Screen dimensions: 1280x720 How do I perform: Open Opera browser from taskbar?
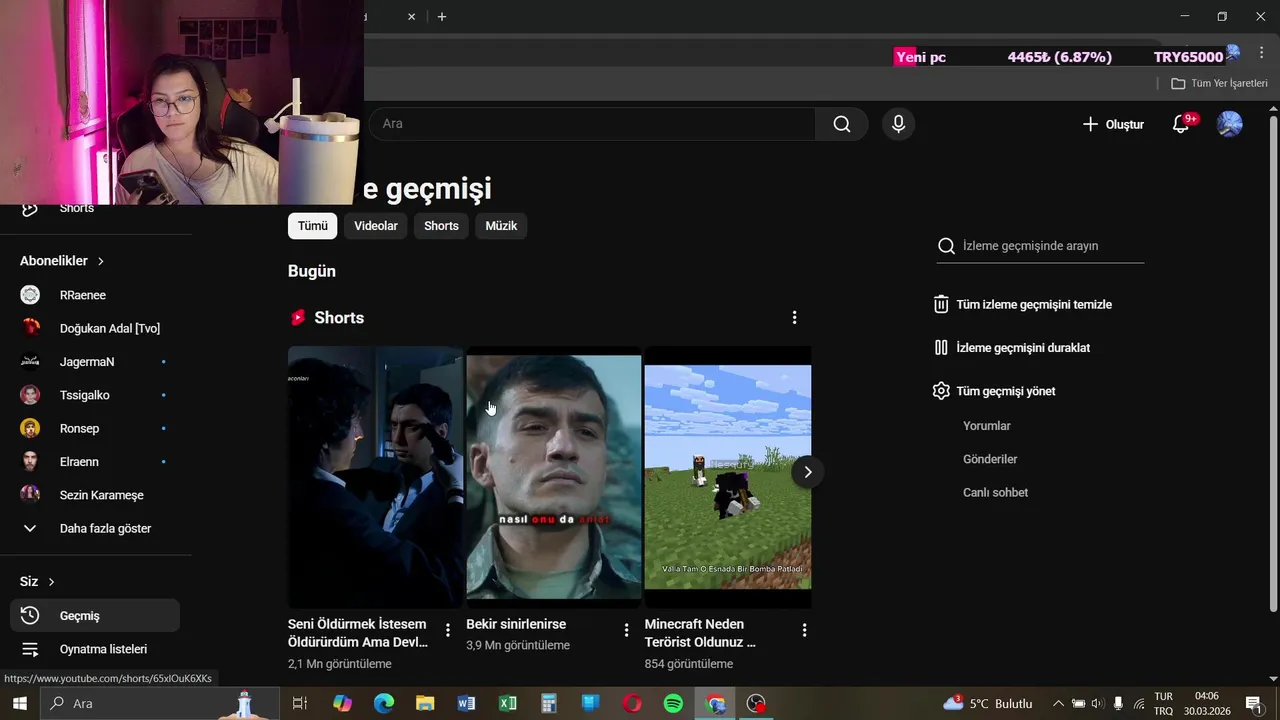(632, 703)
